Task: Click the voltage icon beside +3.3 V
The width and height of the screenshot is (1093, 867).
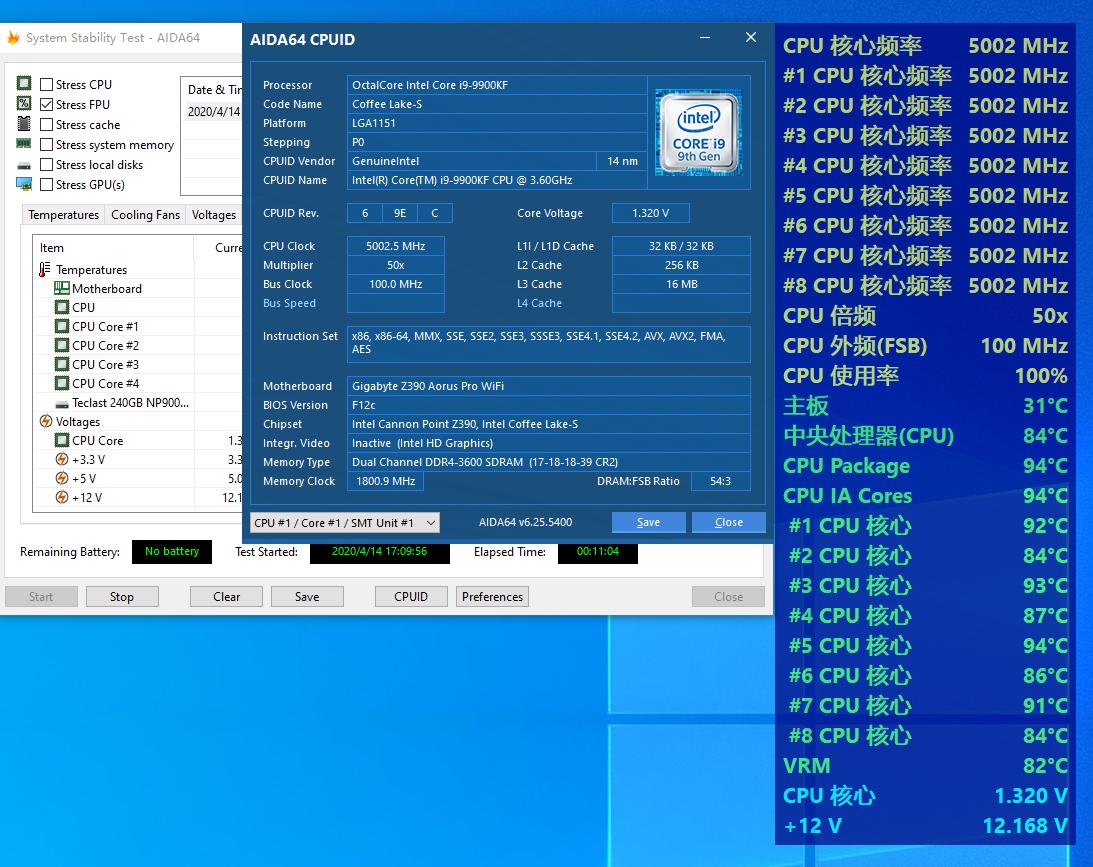Action: [61, 459]
